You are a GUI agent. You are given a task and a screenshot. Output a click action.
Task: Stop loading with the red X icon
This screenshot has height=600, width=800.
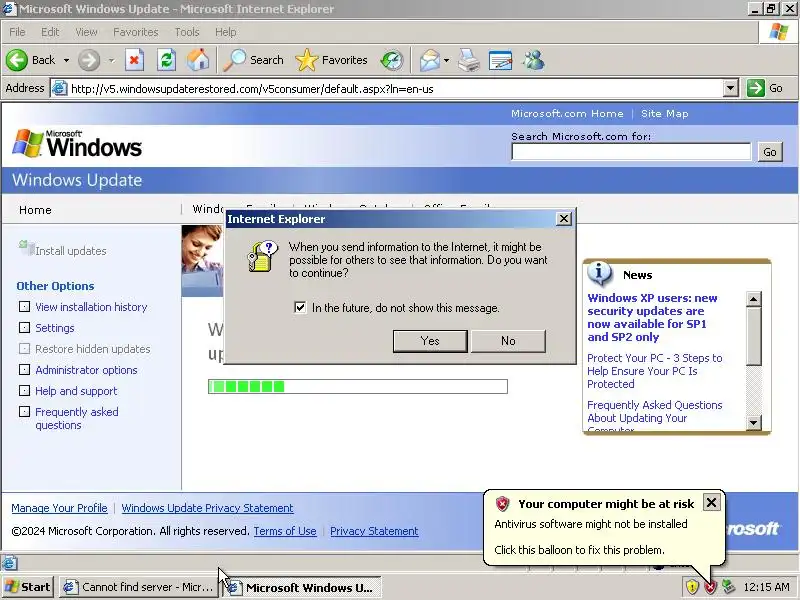click(134, 60)
